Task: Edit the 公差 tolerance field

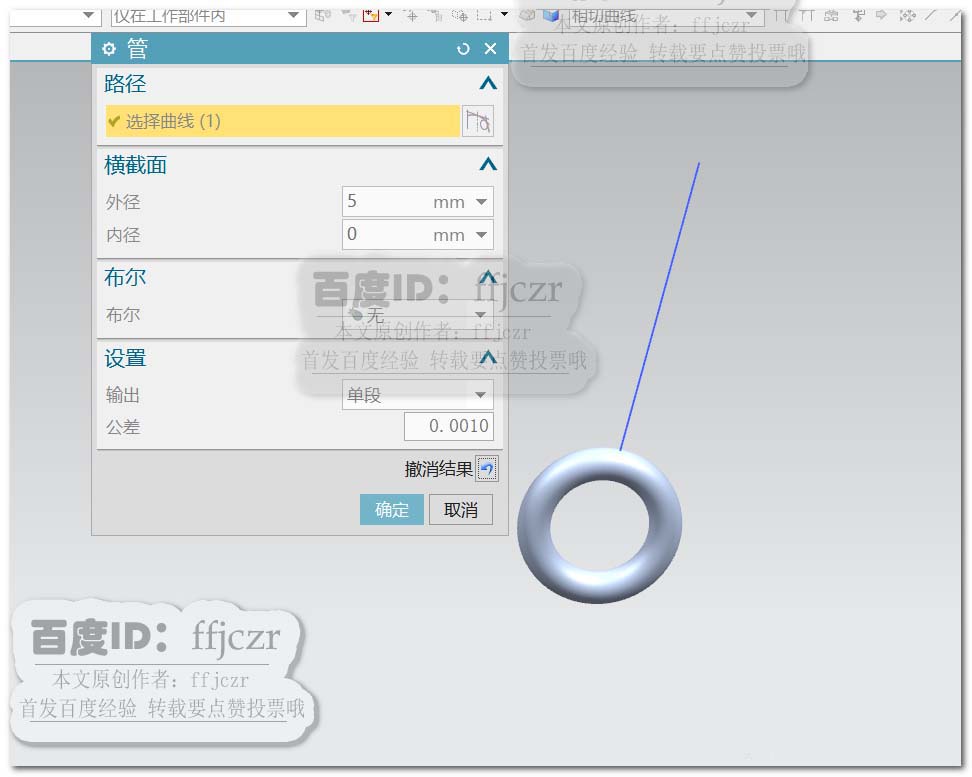Action: coord(449,426)
